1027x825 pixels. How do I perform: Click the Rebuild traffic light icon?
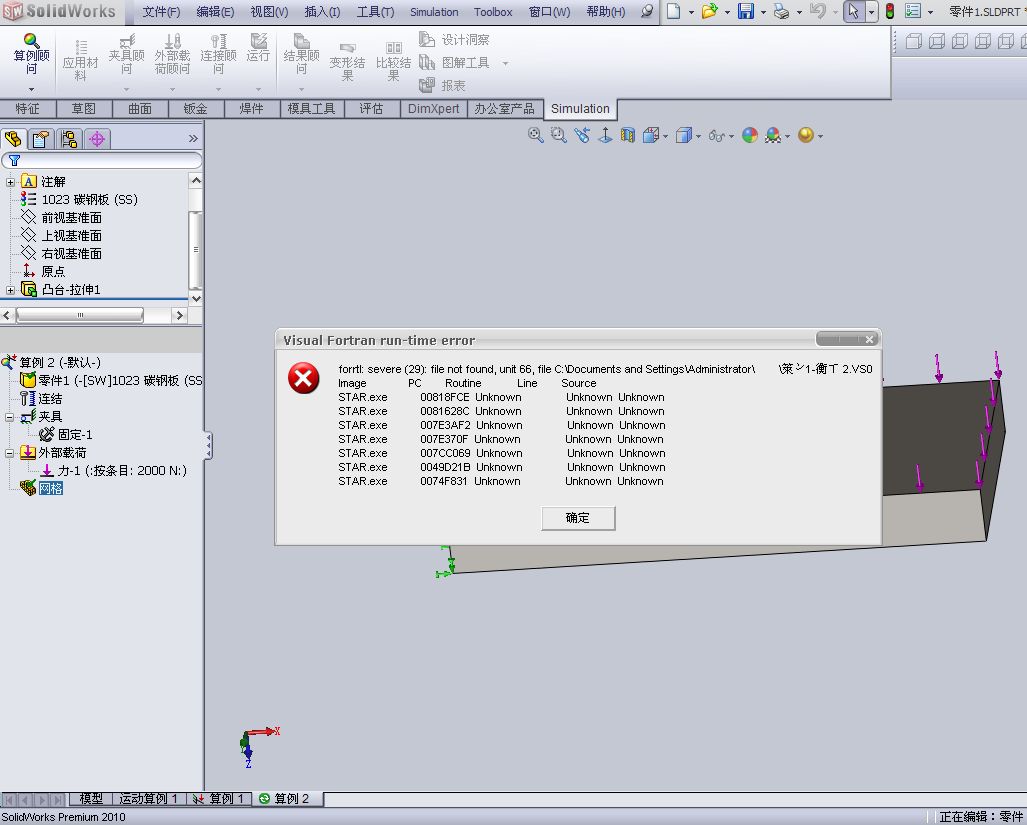coord(889,11)
